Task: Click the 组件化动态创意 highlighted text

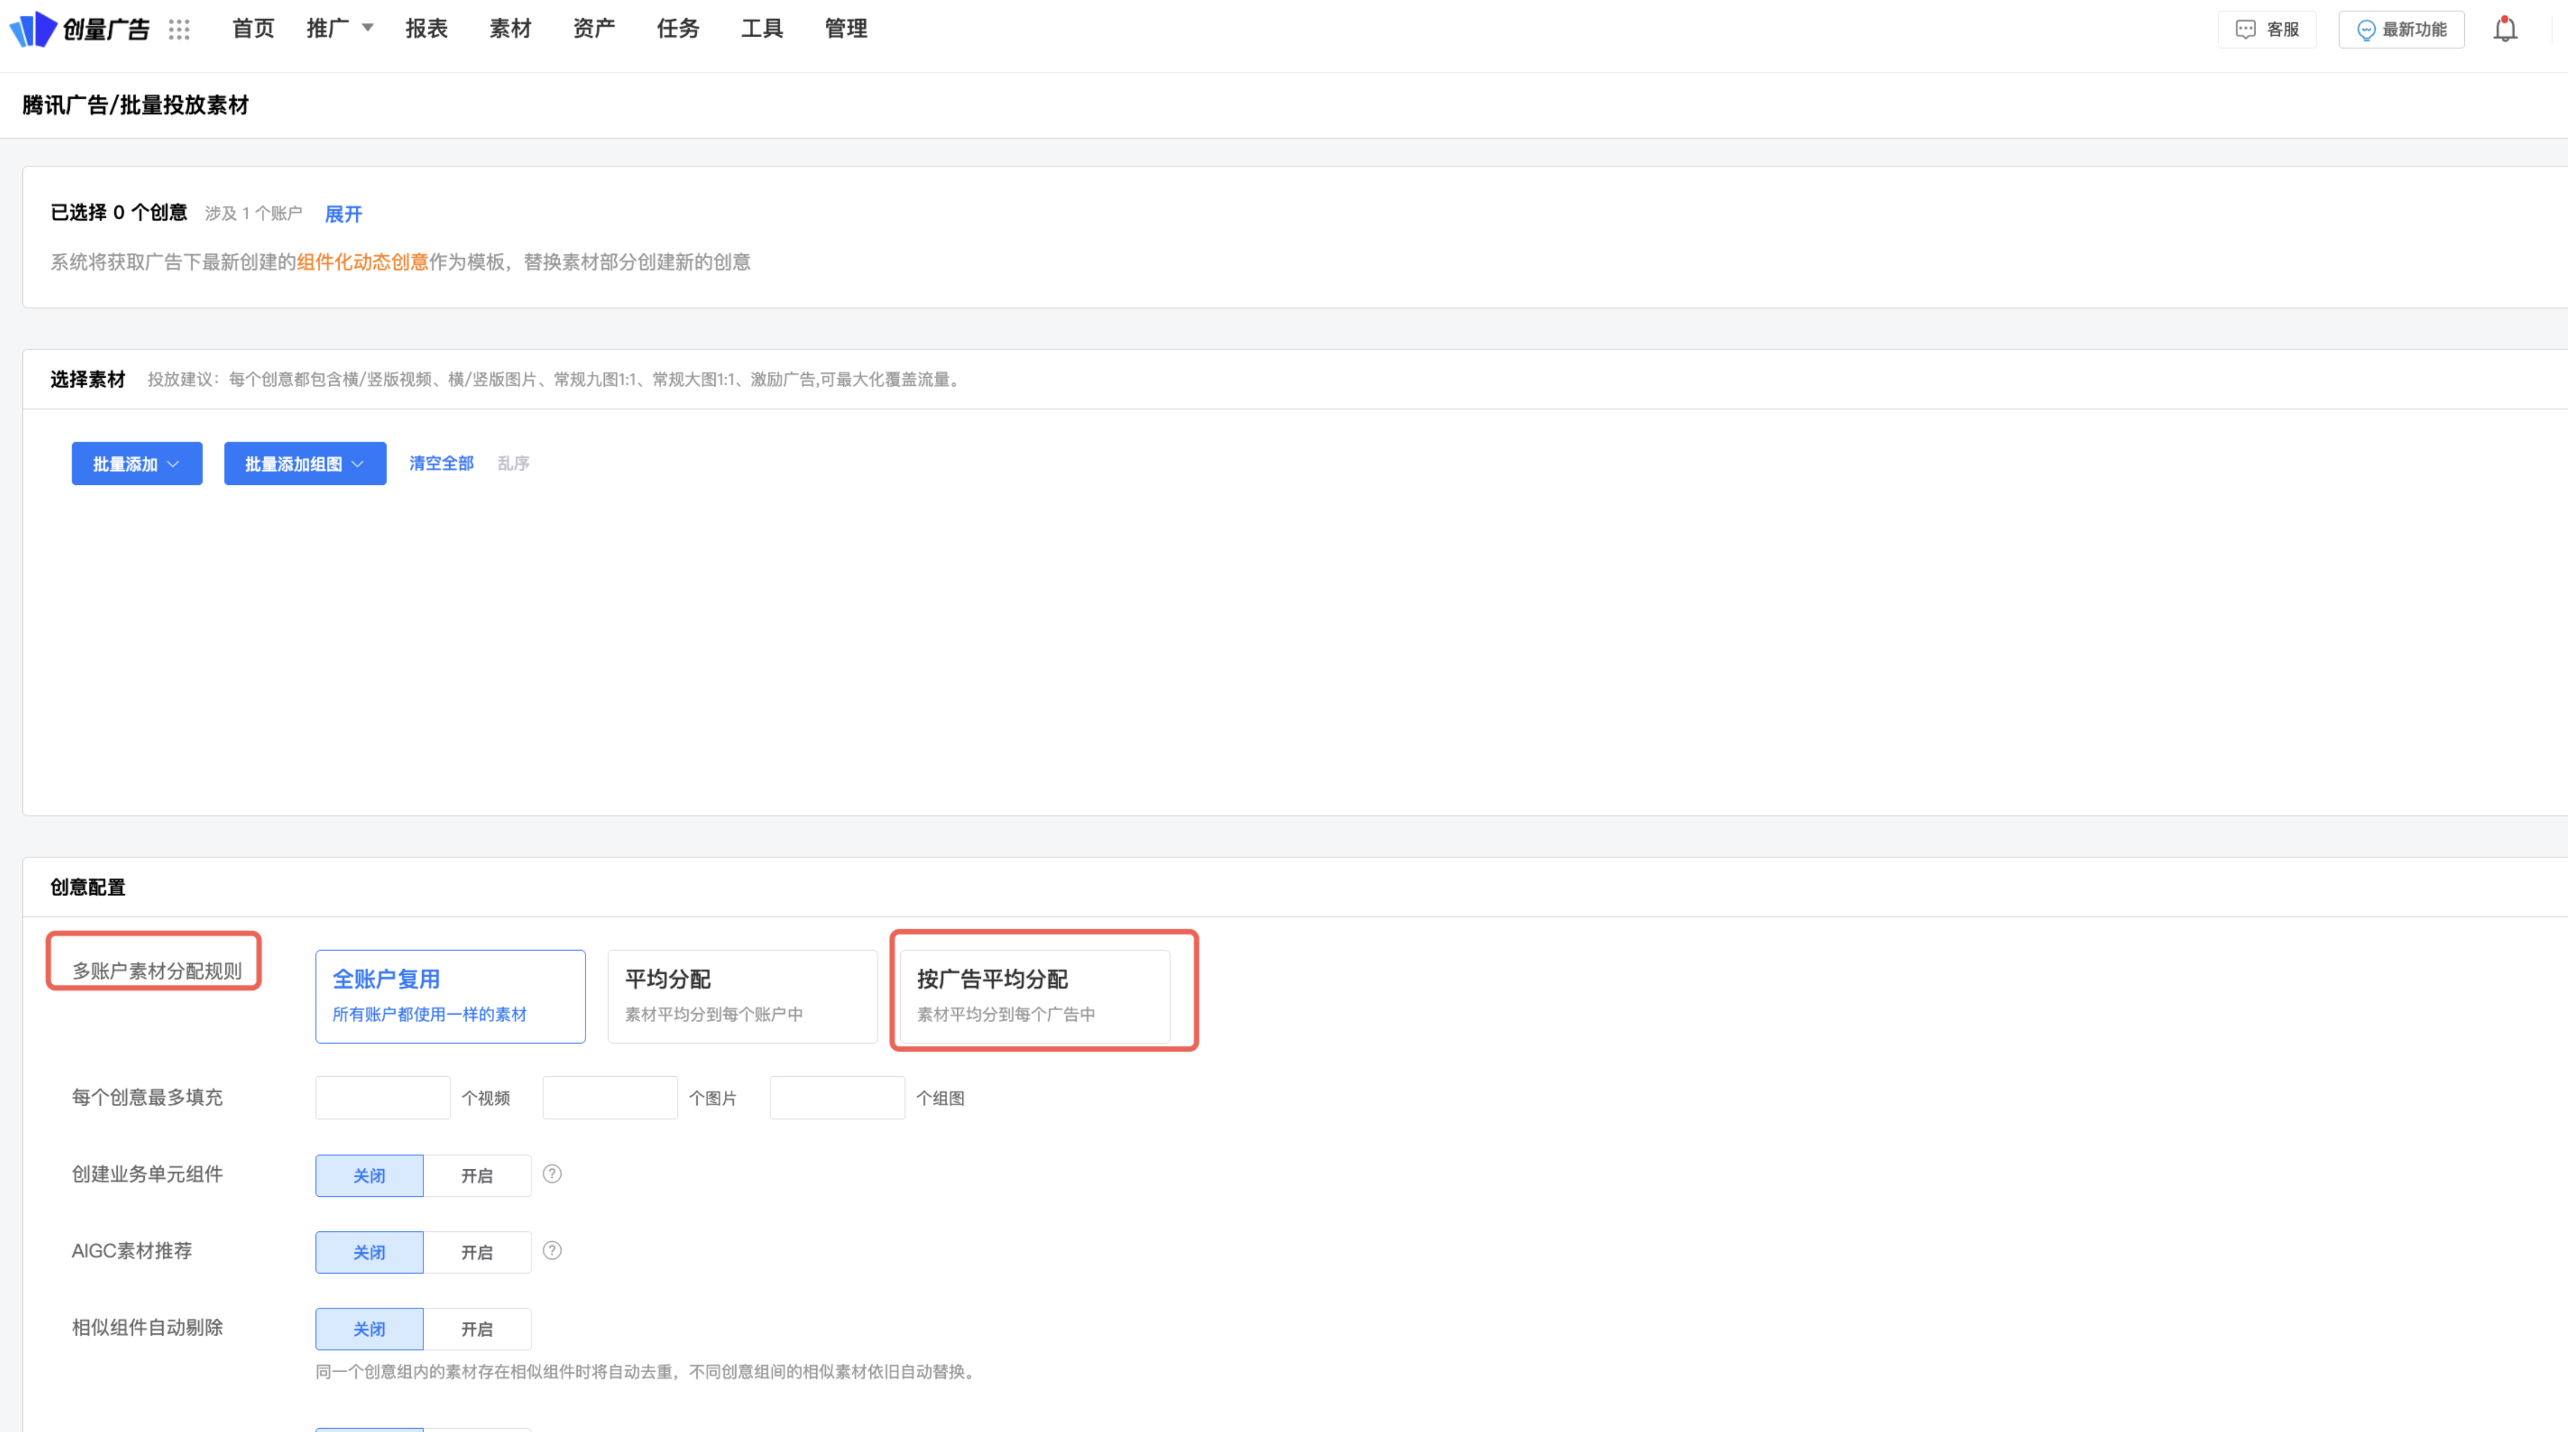Action: 362,262
